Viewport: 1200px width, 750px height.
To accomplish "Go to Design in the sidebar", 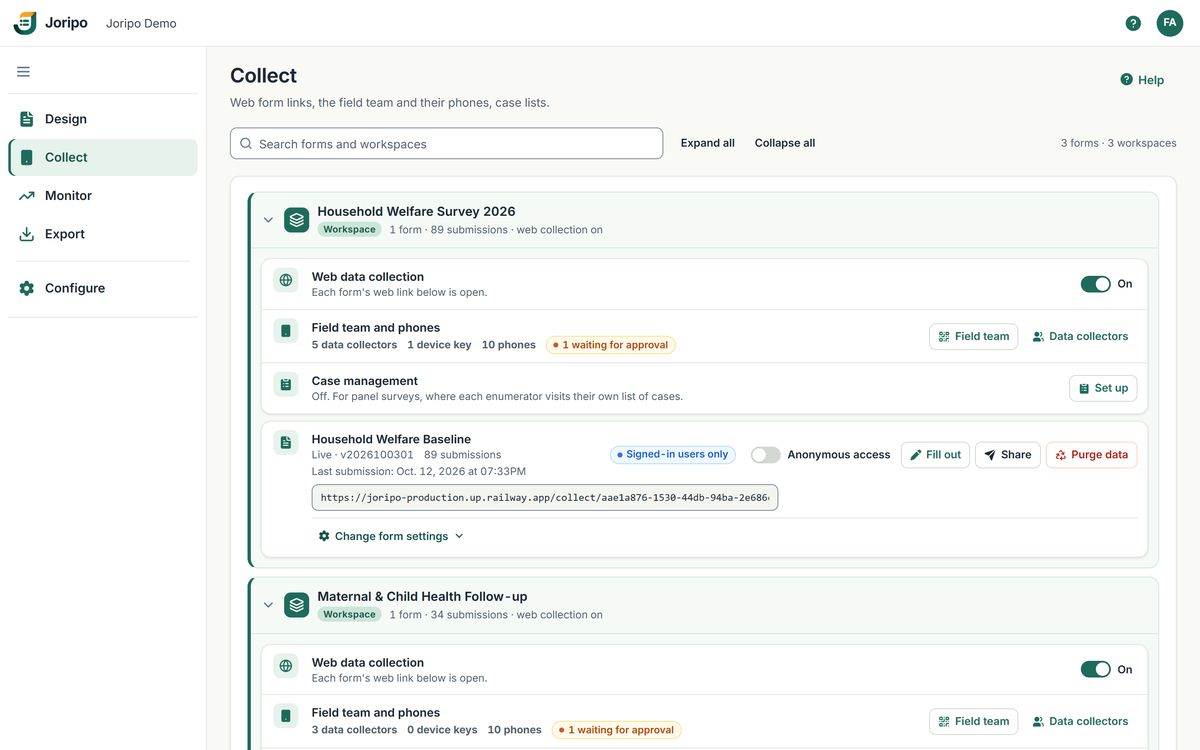I will 103,119.
